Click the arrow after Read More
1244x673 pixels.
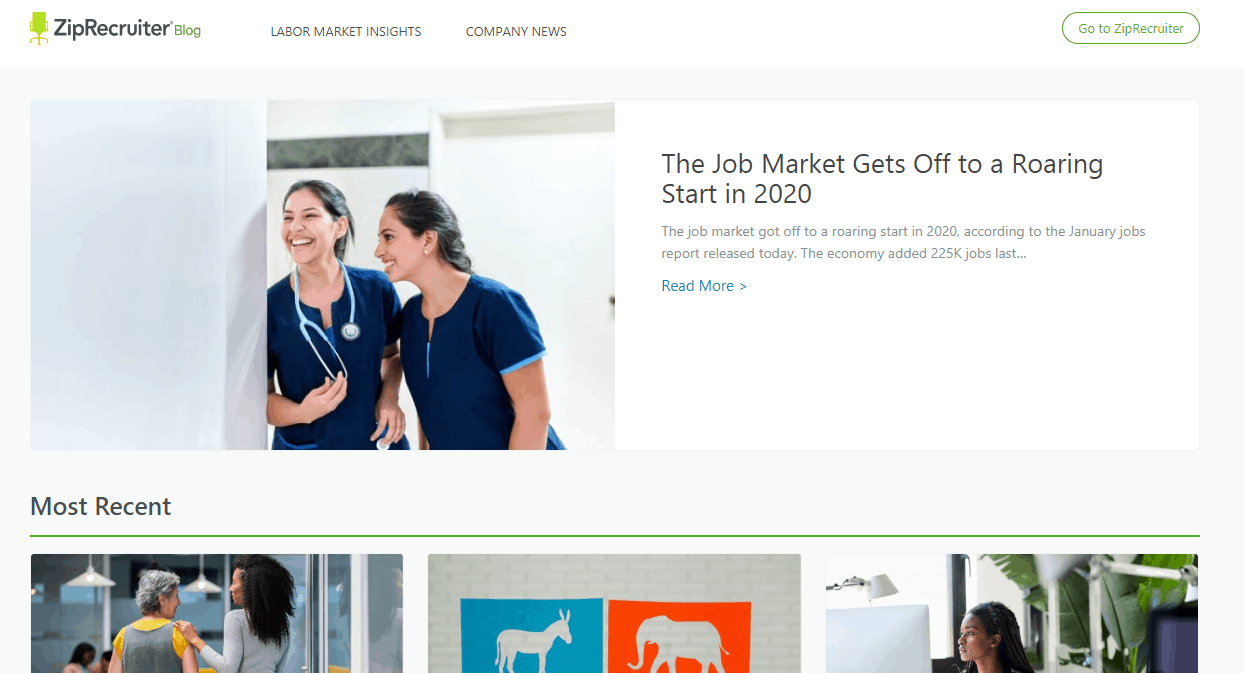click(x=743, y=287)
